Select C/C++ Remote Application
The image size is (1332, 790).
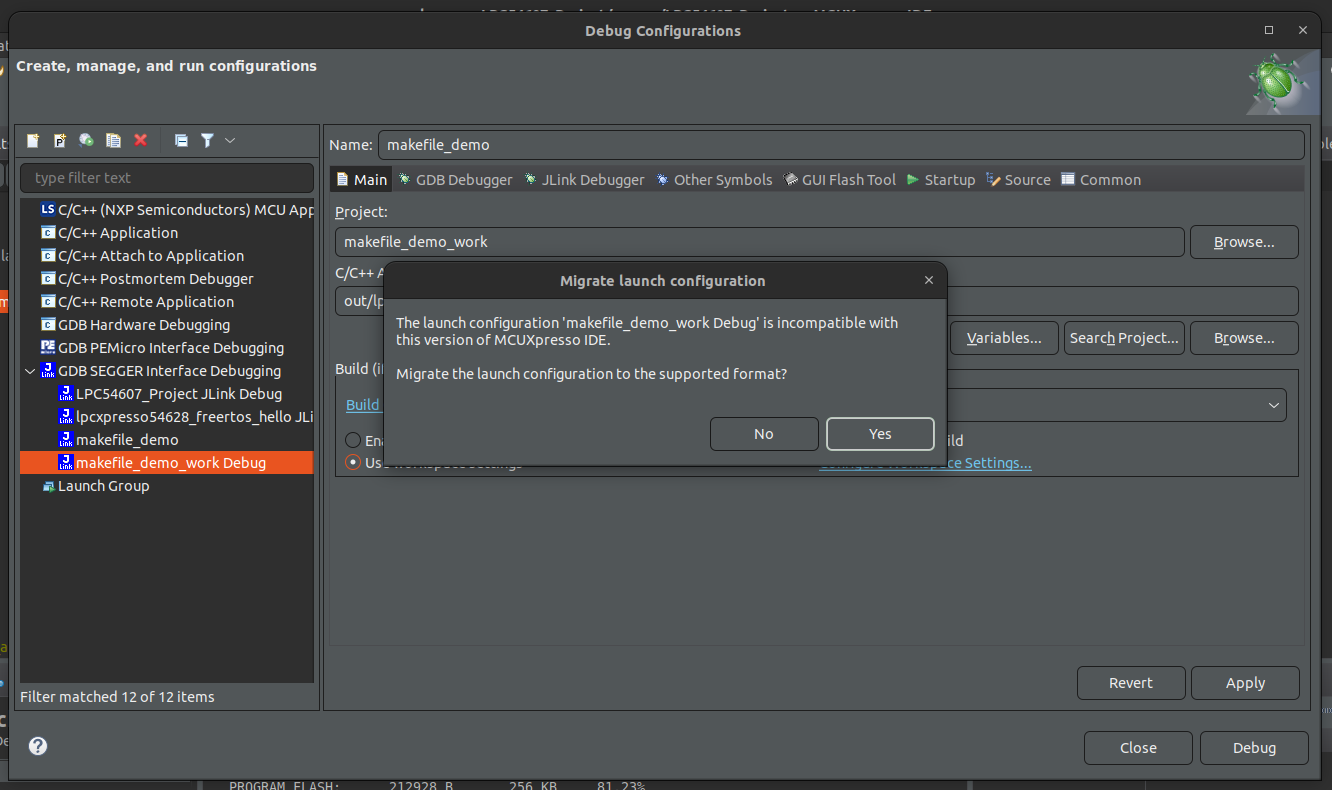(x=138, y=302)
